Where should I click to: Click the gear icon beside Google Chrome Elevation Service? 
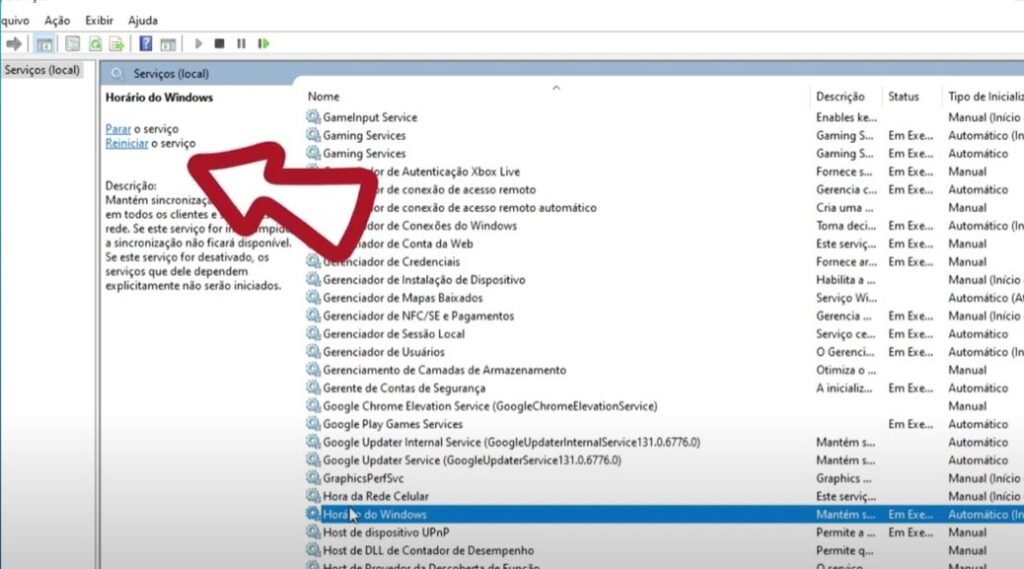(313, 406)
